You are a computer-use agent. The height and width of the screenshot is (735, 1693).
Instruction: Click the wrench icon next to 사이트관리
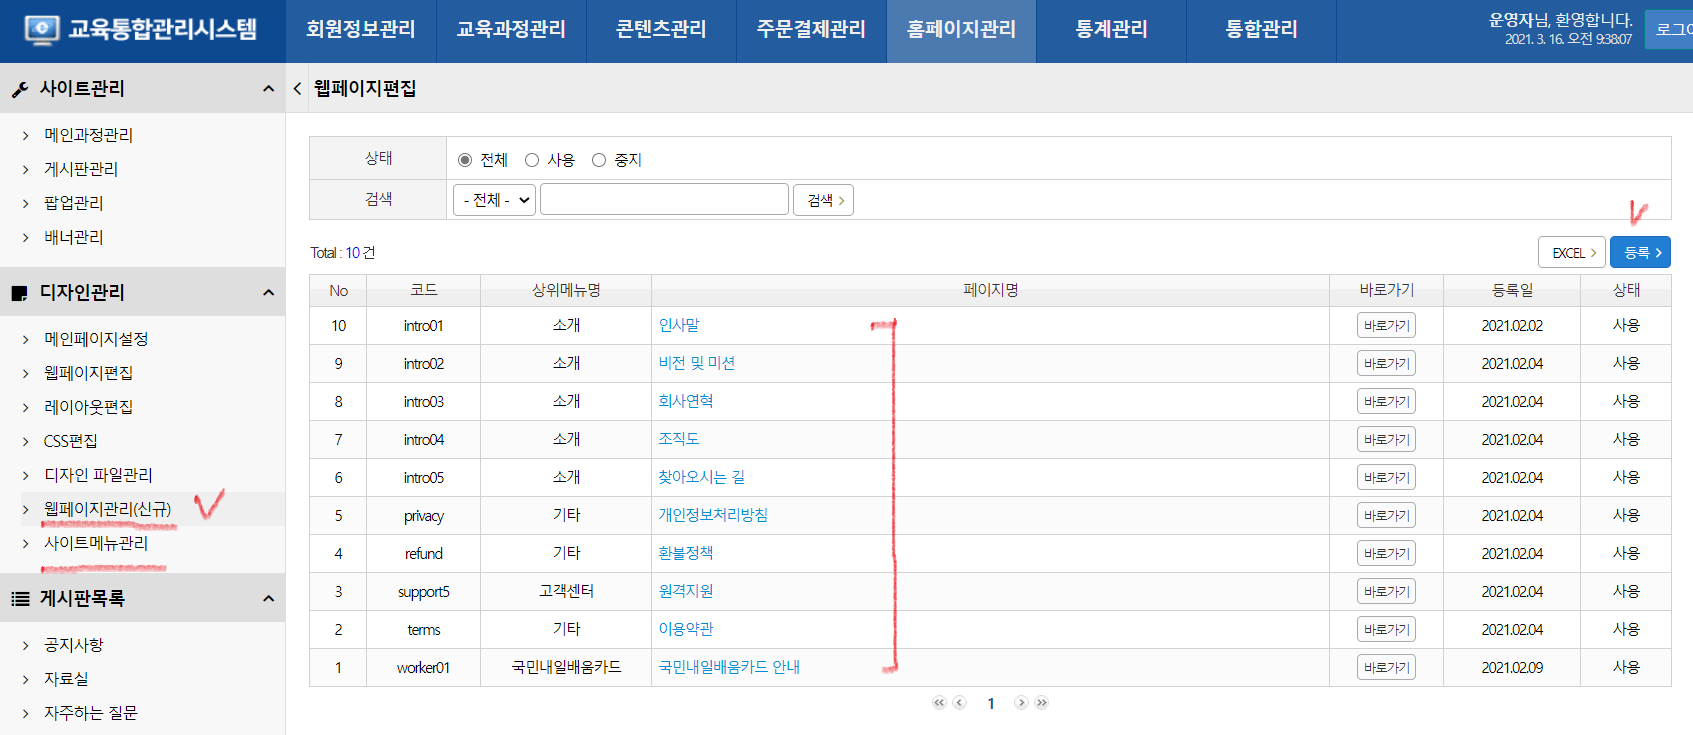tap(19, 90)
